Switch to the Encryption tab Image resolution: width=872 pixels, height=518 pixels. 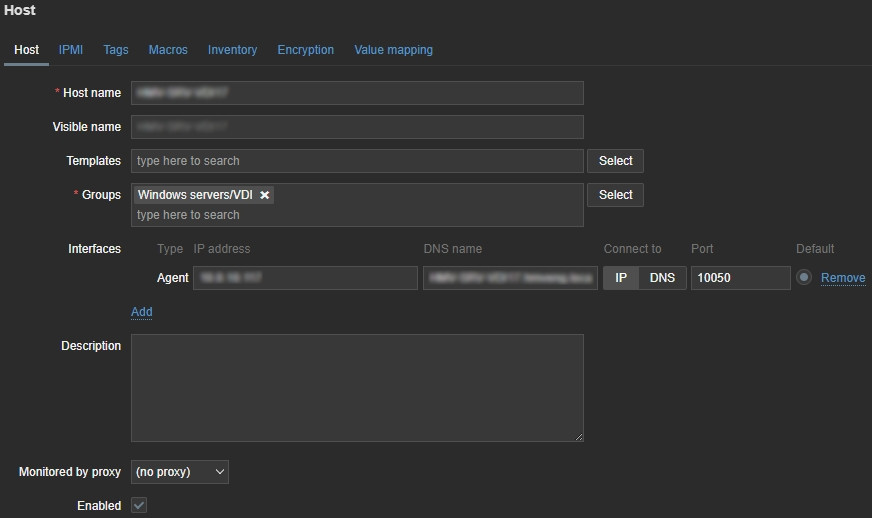click(306, 50)
